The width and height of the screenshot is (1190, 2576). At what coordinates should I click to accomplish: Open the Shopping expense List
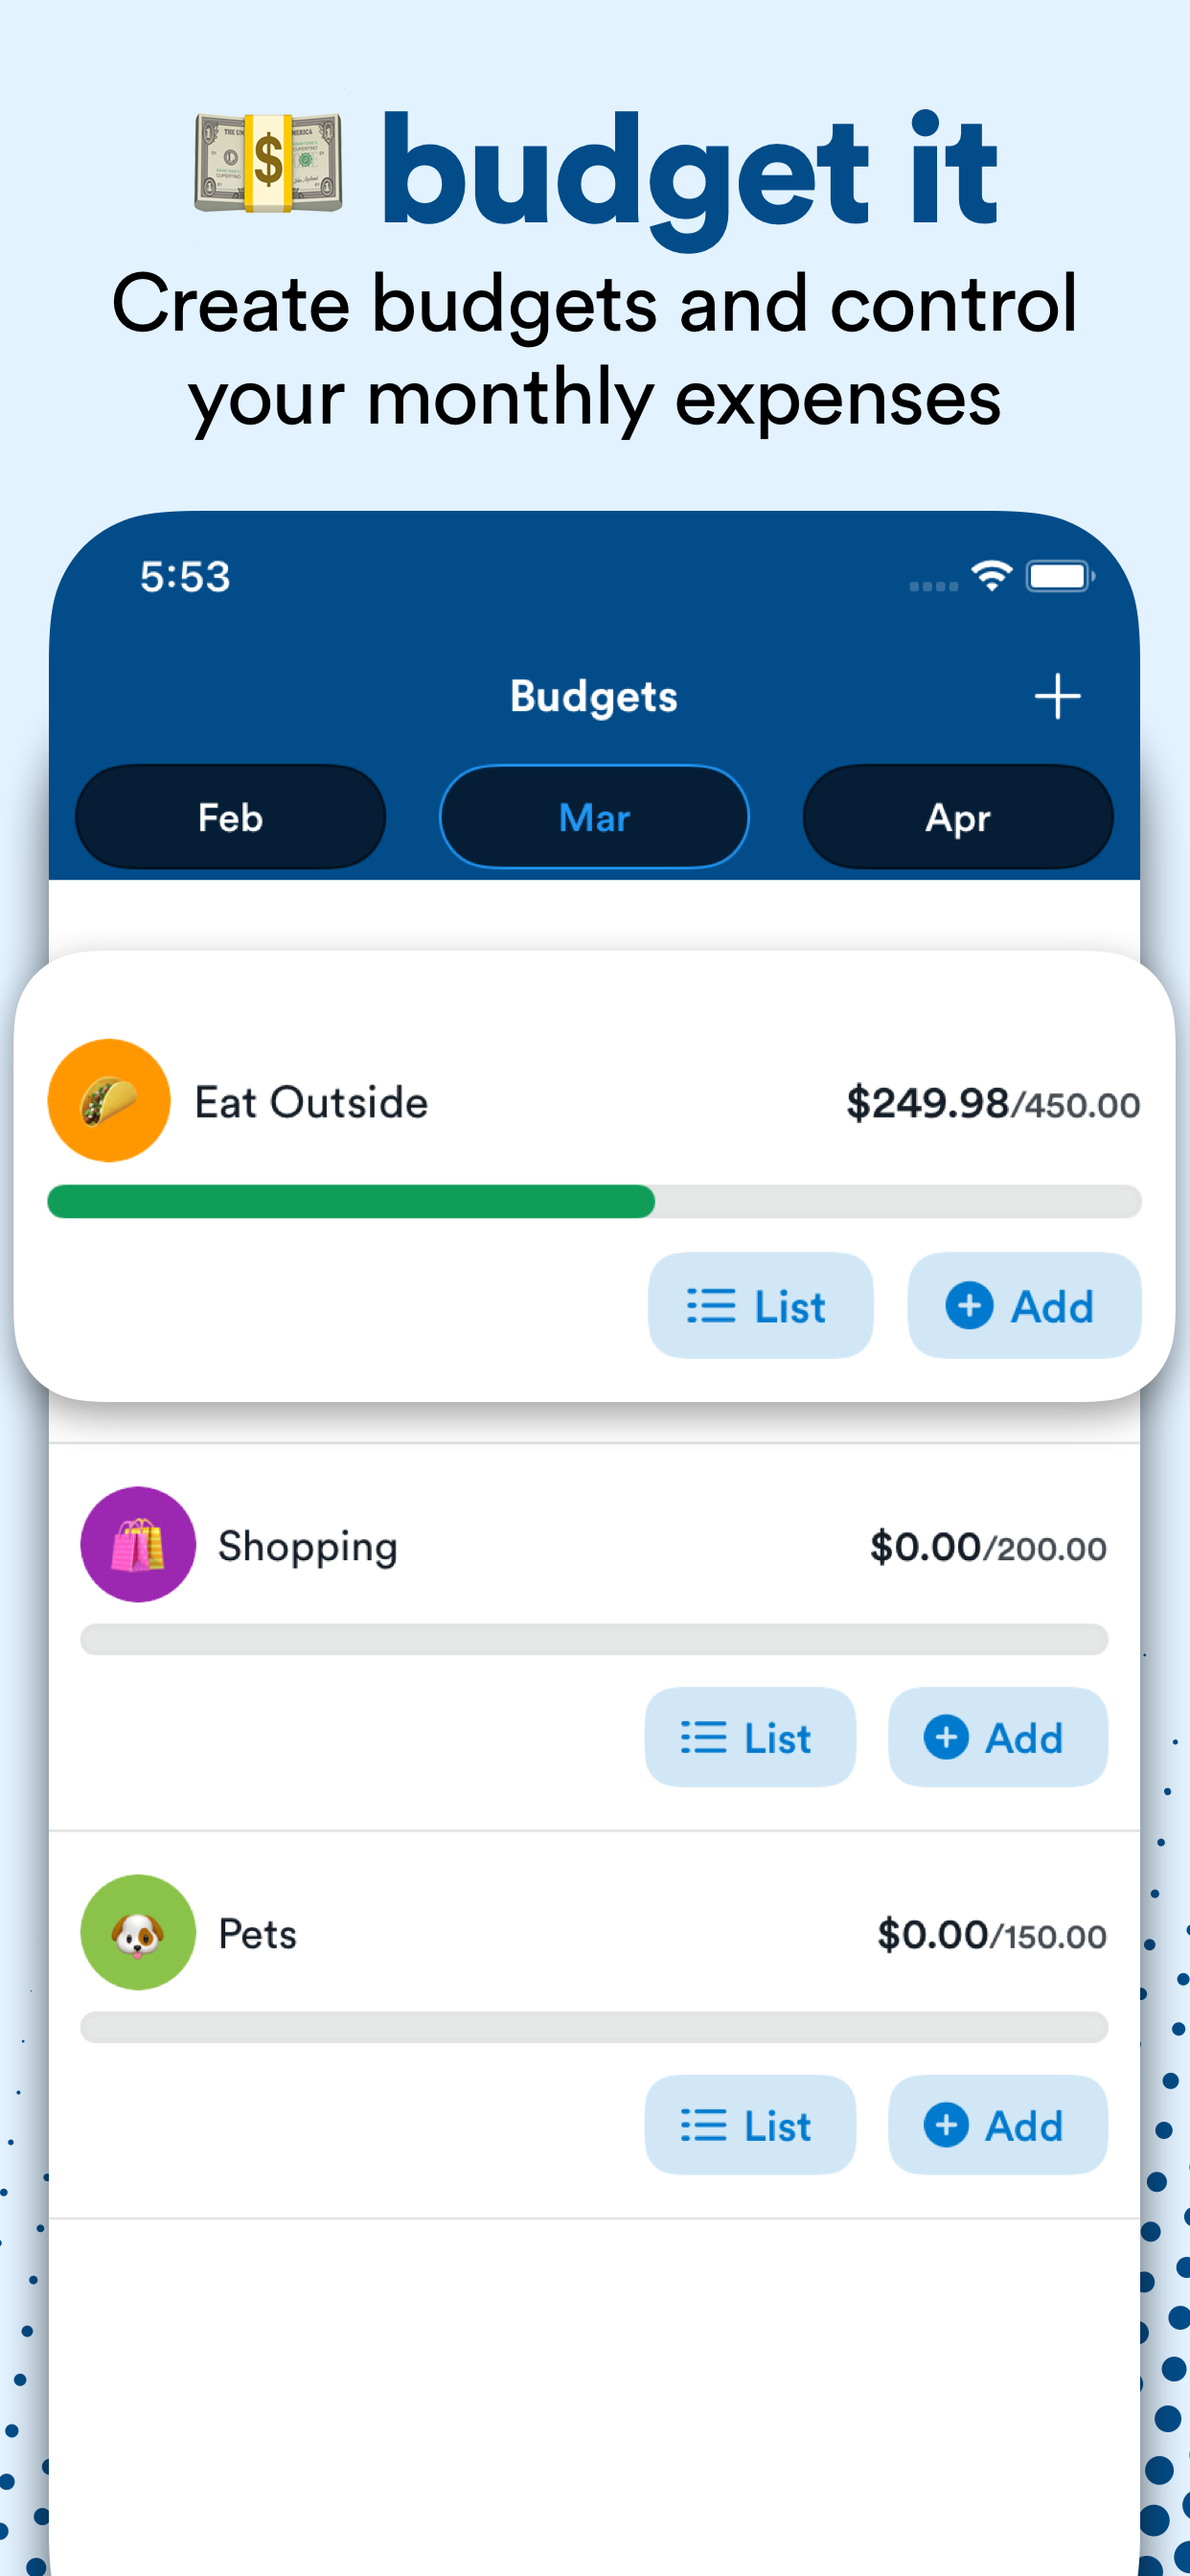click(x=750, y=1737)
